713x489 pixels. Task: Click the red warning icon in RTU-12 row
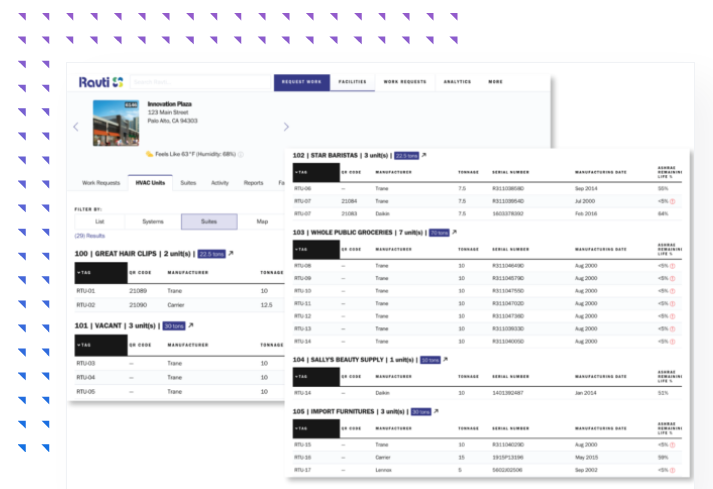click(673, 316)
